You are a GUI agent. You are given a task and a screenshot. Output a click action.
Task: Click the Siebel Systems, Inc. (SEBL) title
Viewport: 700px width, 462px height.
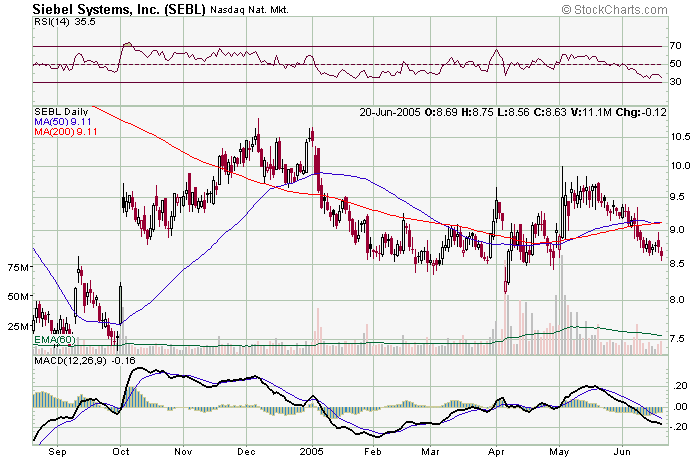[119, 9]
